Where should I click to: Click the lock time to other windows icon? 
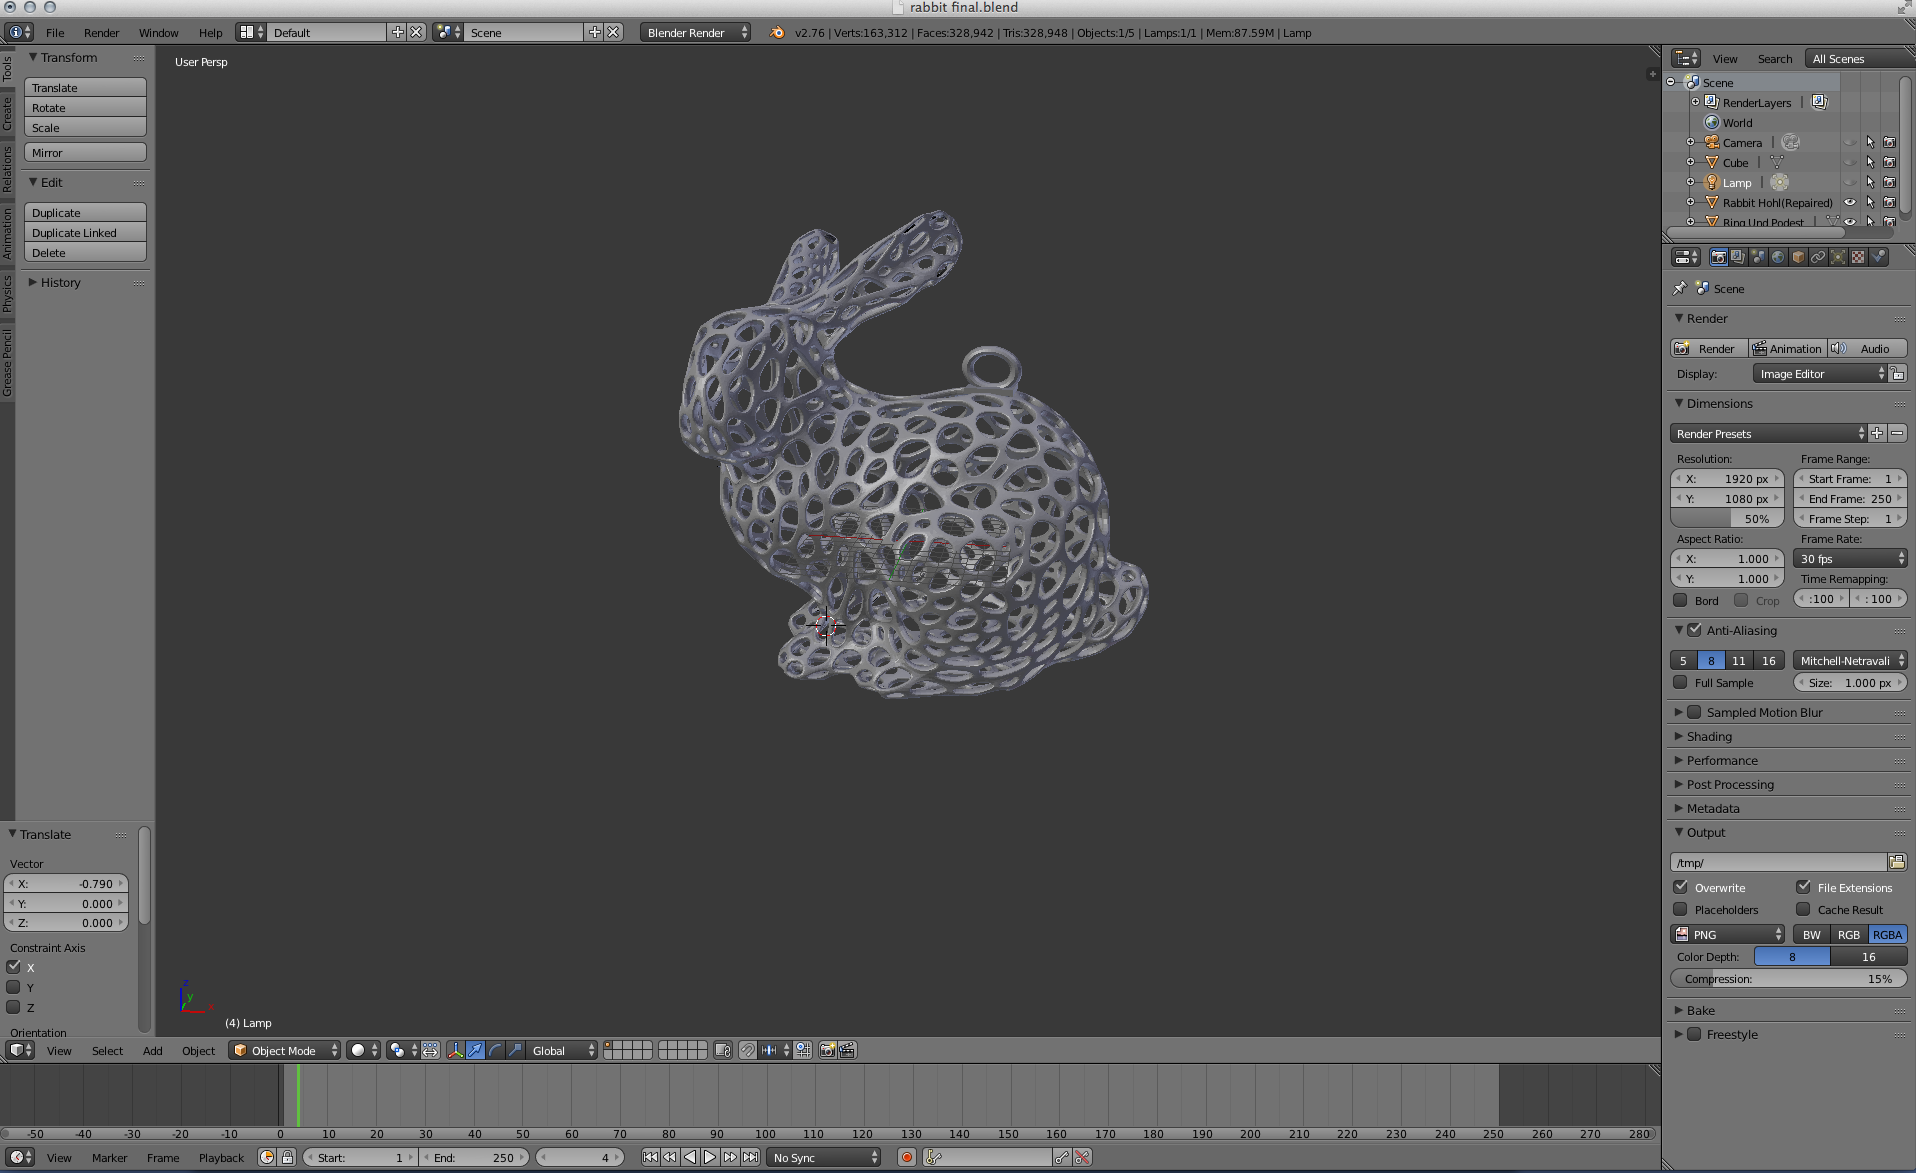pos(288,1158)
